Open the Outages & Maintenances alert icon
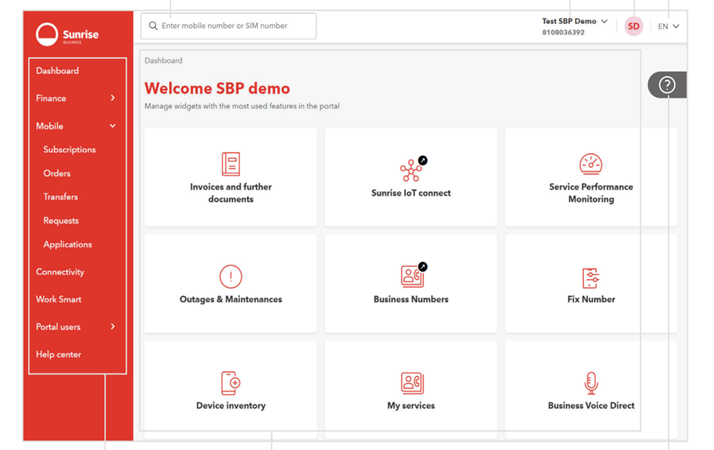This screenshot has width=714, height=450. click(x=231, y=276)
